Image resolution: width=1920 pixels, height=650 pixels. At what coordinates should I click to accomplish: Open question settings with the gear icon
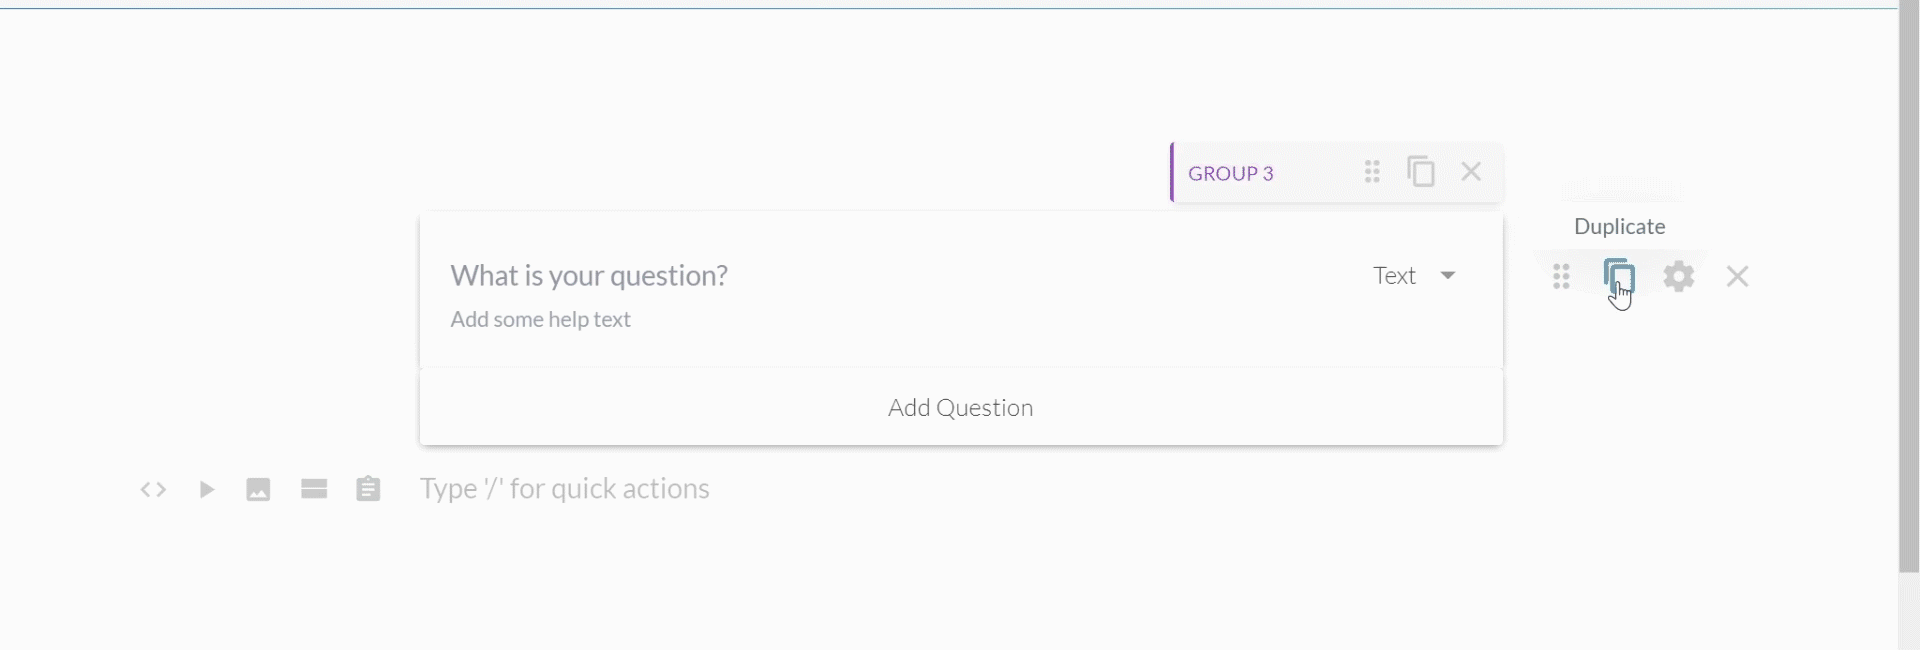[x=1679, y=276]
